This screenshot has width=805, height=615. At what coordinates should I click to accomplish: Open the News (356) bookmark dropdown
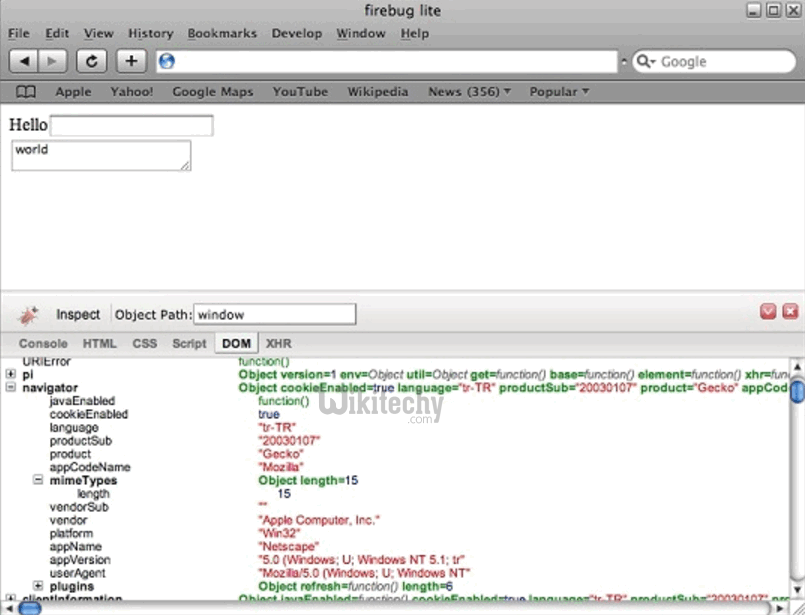point(469,92)
